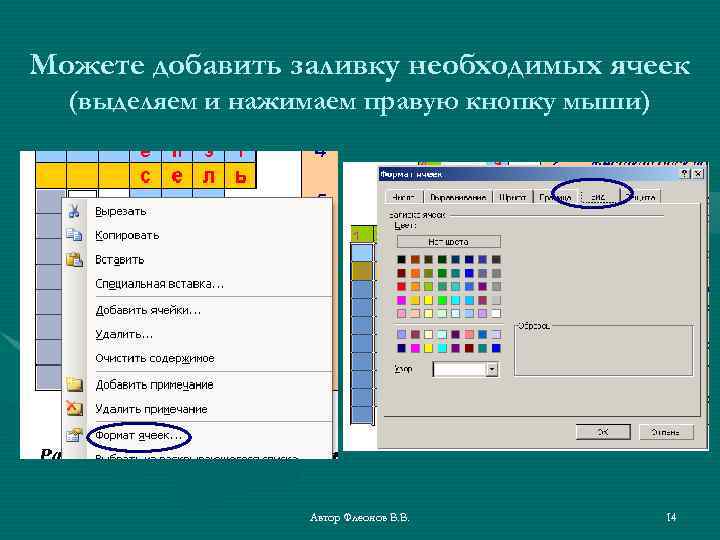Select the orange cell containing letter л

(x=209, y=175)
